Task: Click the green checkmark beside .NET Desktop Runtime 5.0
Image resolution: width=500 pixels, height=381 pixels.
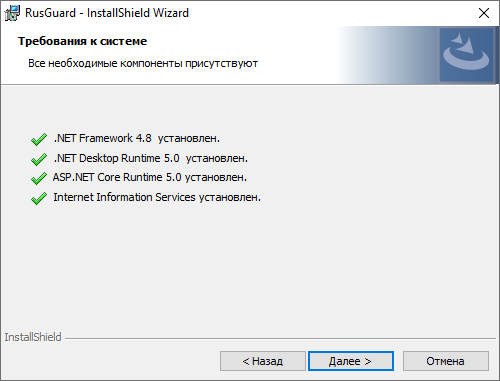Action: (x=39, y=159)
